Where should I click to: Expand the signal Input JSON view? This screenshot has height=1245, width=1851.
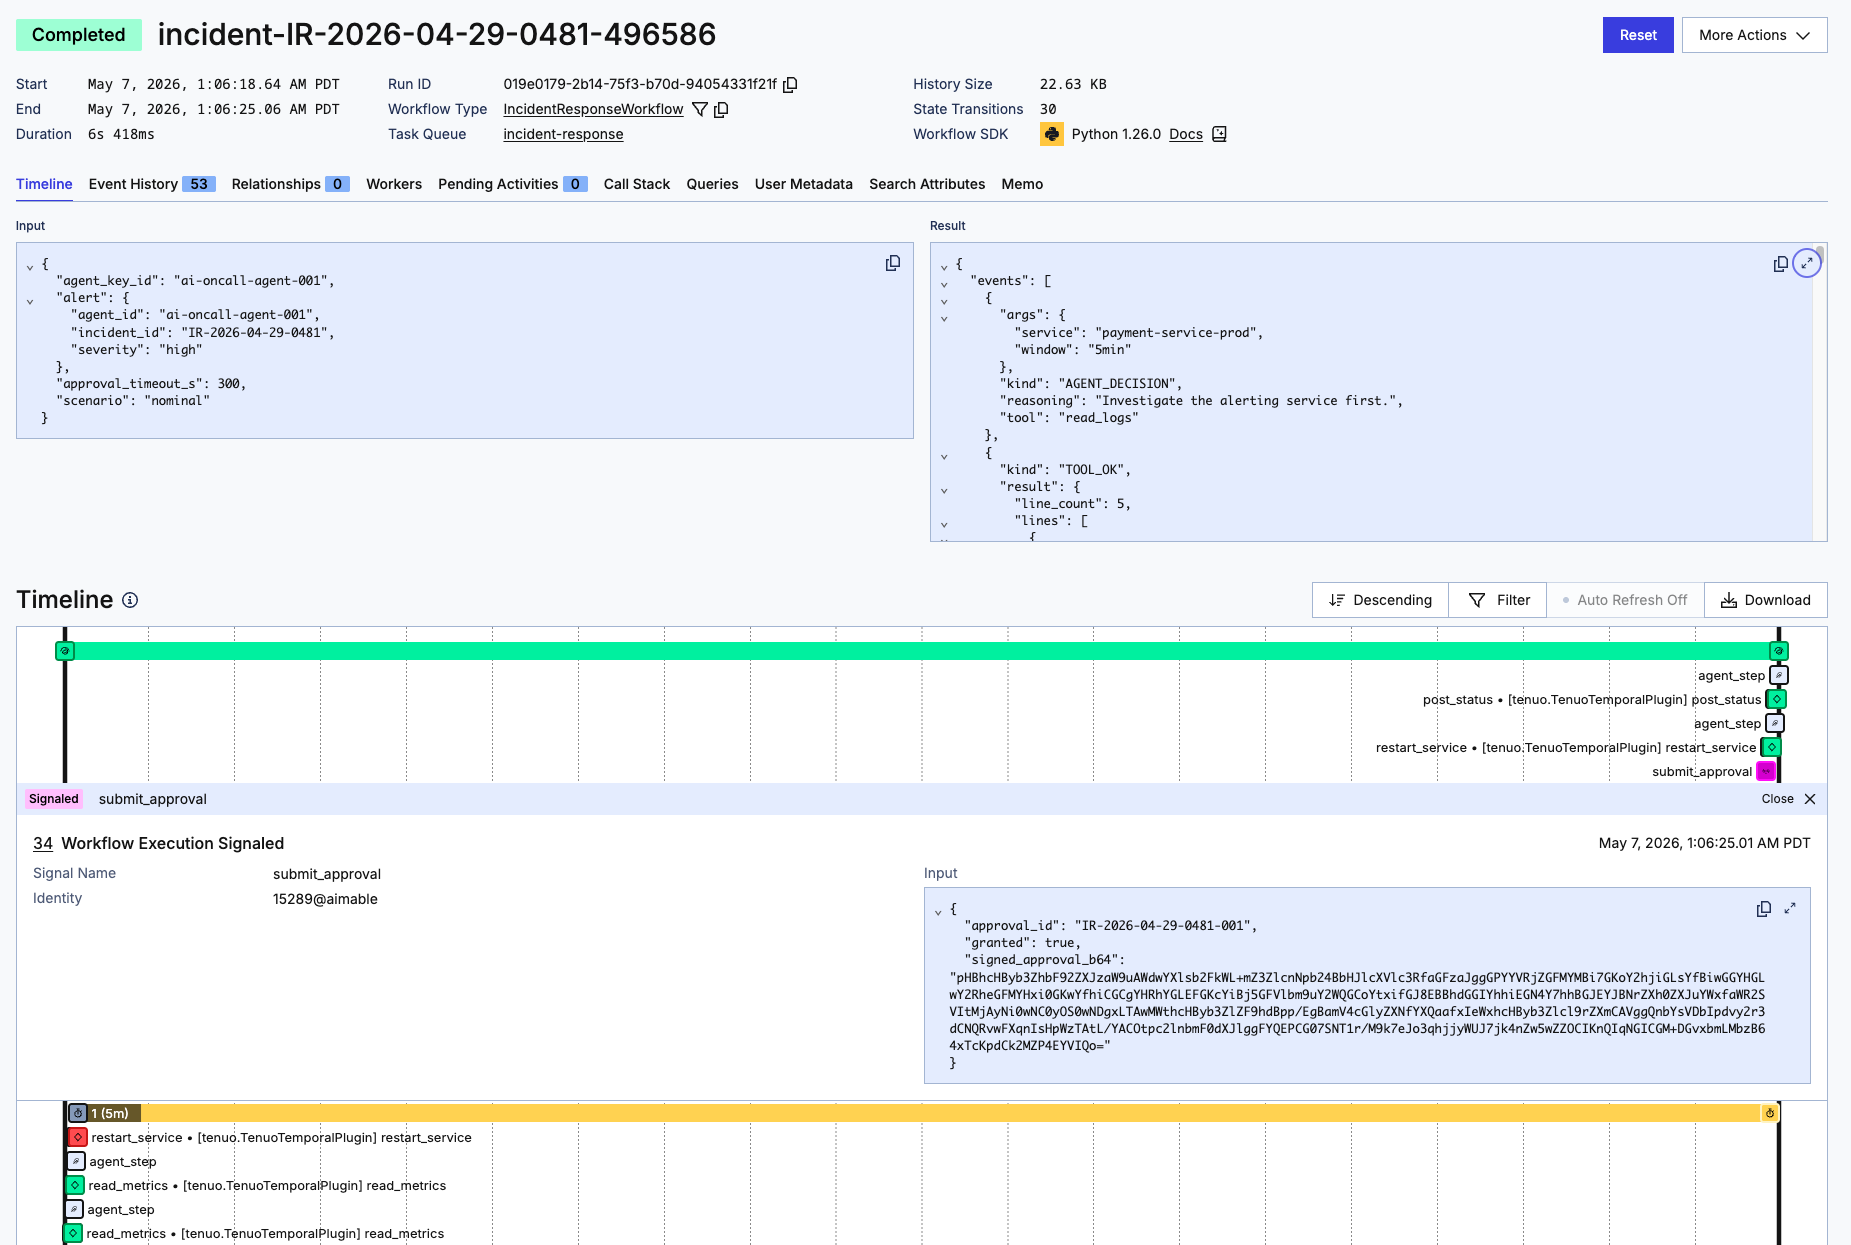point(1790,908)
